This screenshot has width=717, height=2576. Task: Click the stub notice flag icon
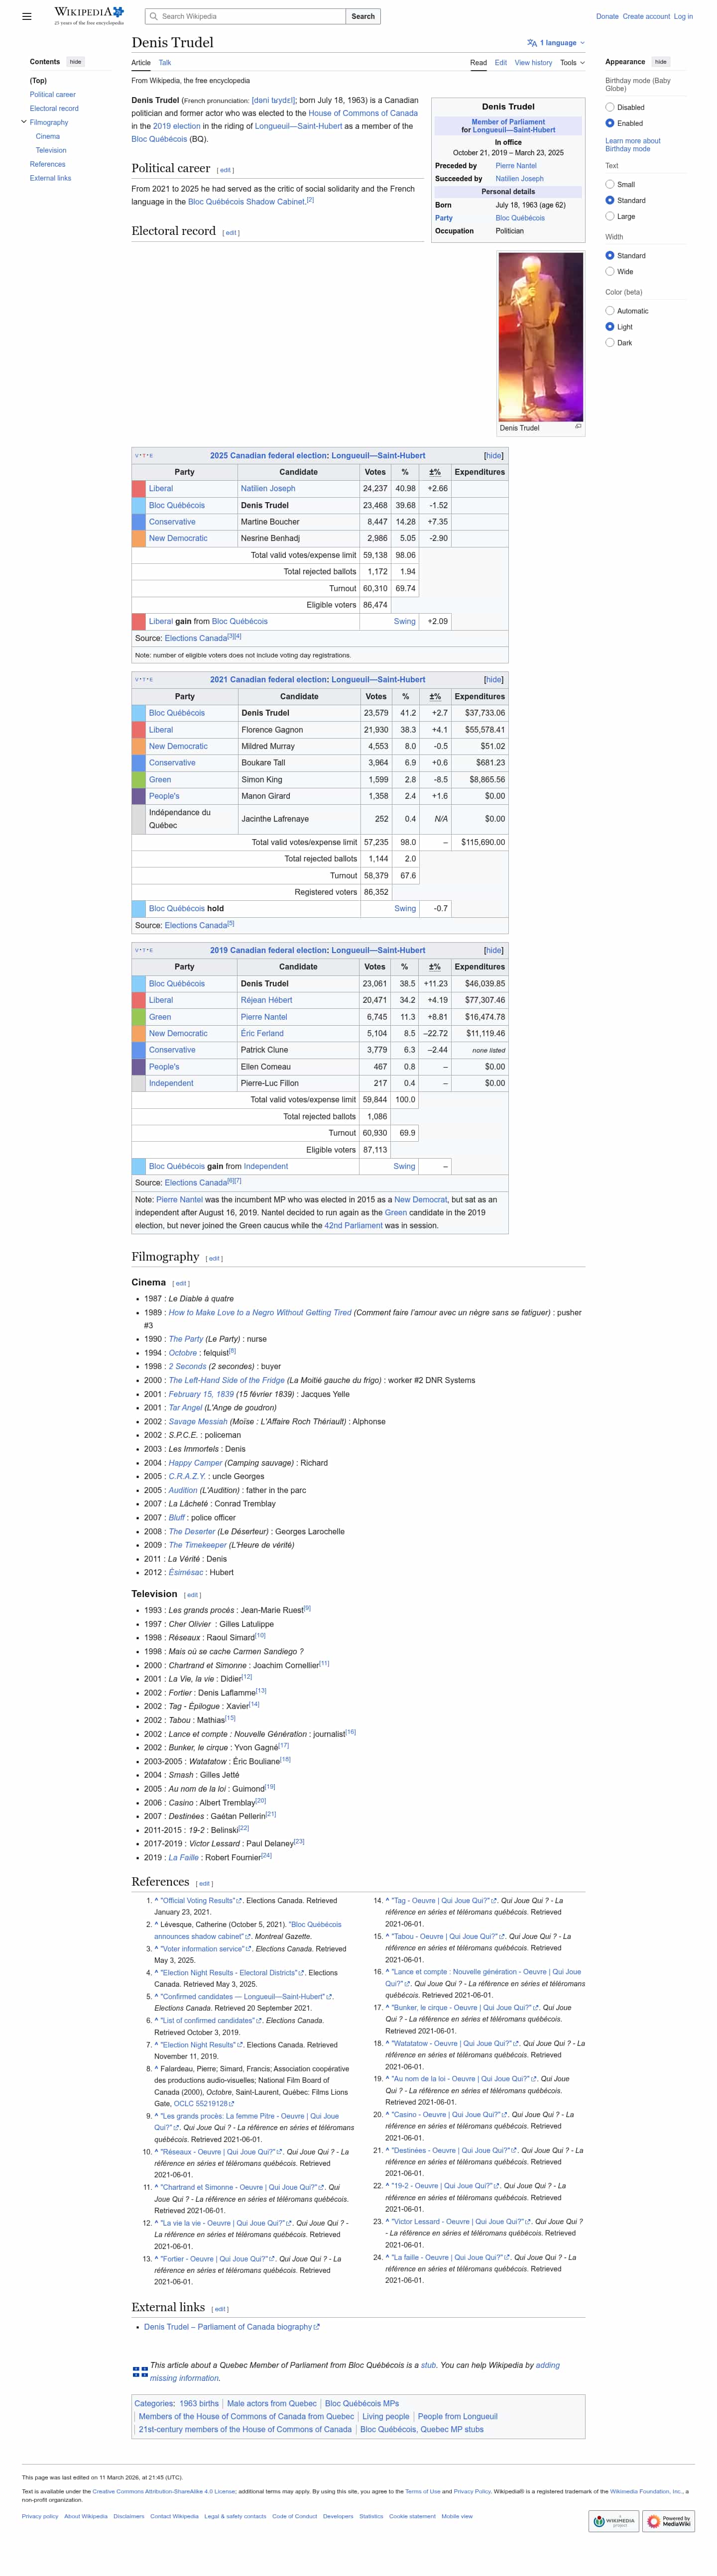140,2371
